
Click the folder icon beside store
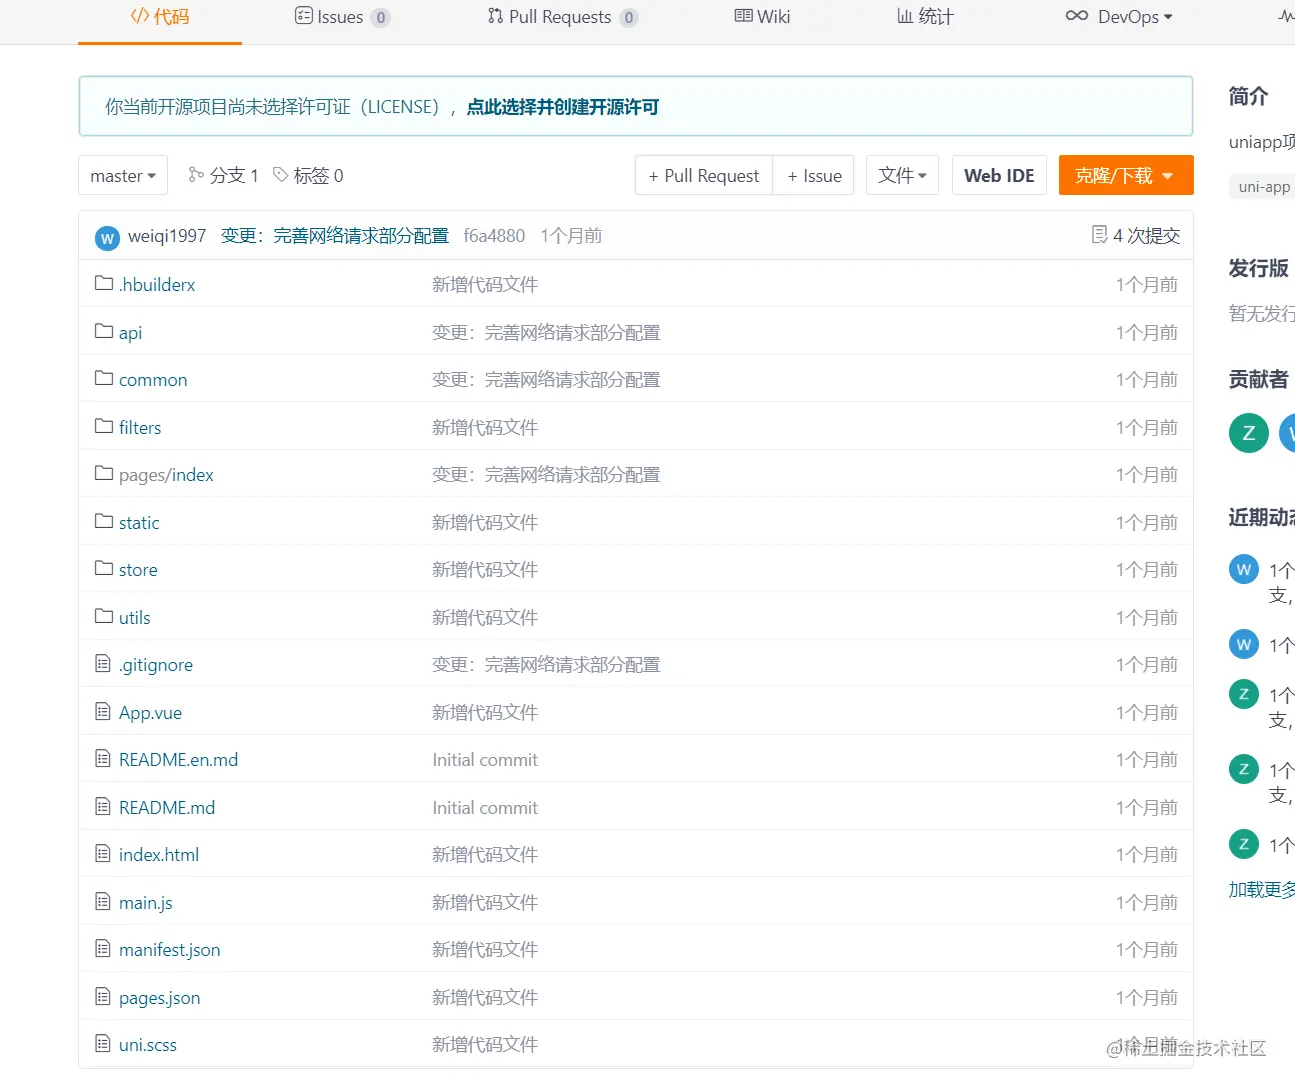click(x=104, y=568)
